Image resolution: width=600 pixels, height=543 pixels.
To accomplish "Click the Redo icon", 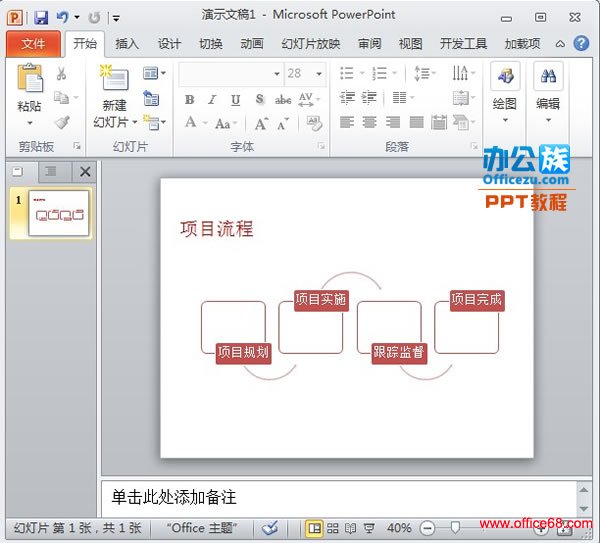I will (x=94, y=18).
